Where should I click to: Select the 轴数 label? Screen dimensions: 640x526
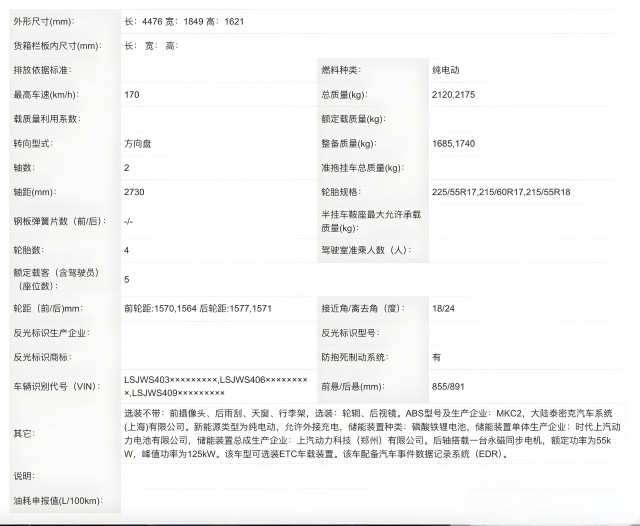coord(24,168)
